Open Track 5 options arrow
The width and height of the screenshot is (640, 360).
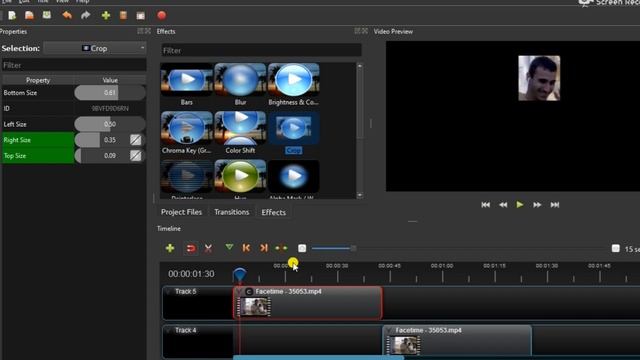point(169,291)
